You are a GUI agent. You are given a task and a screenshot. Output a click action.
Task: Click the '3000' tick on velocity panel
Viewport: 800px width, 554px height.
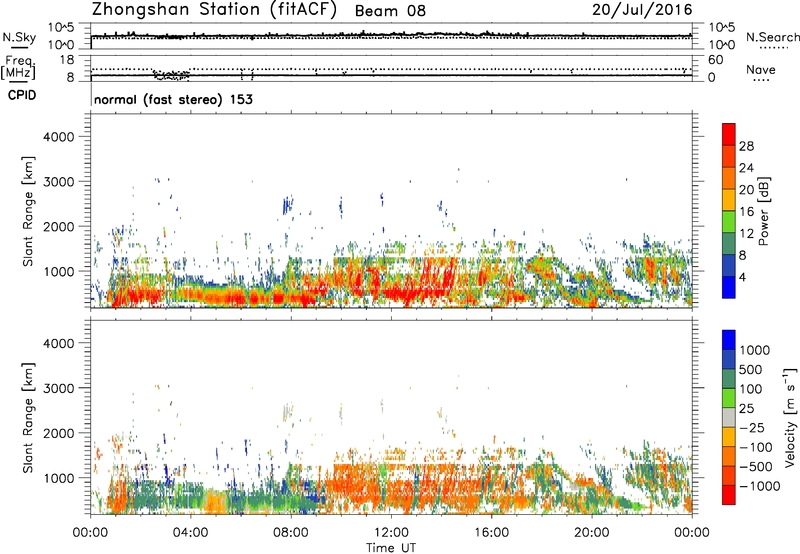[58, 388]
